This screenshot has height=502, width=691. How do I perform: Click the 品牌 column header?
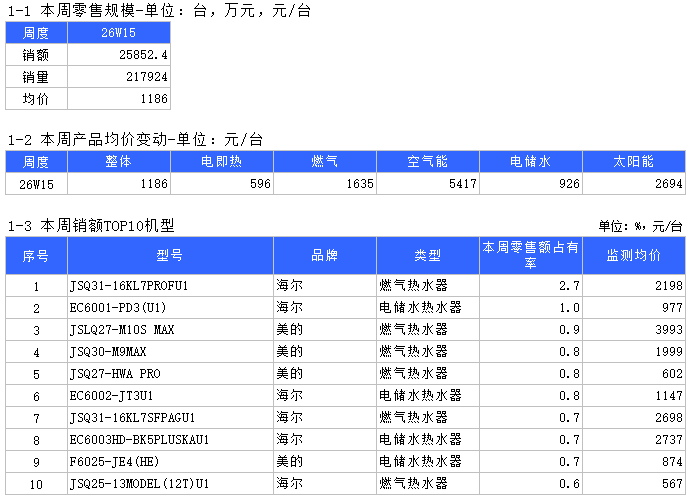coord(325,255)
